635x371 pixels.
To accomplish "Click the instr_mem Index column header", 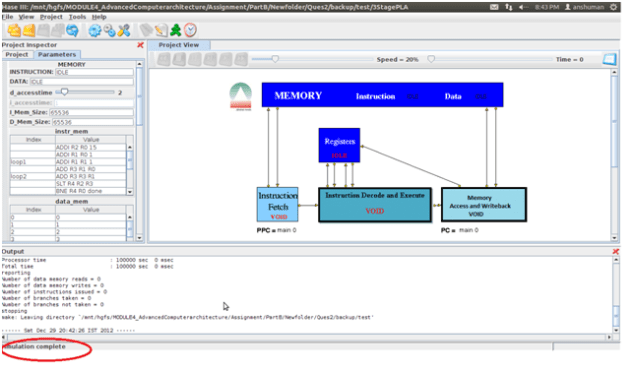I will pyautogui.click(x=33, y=140).
